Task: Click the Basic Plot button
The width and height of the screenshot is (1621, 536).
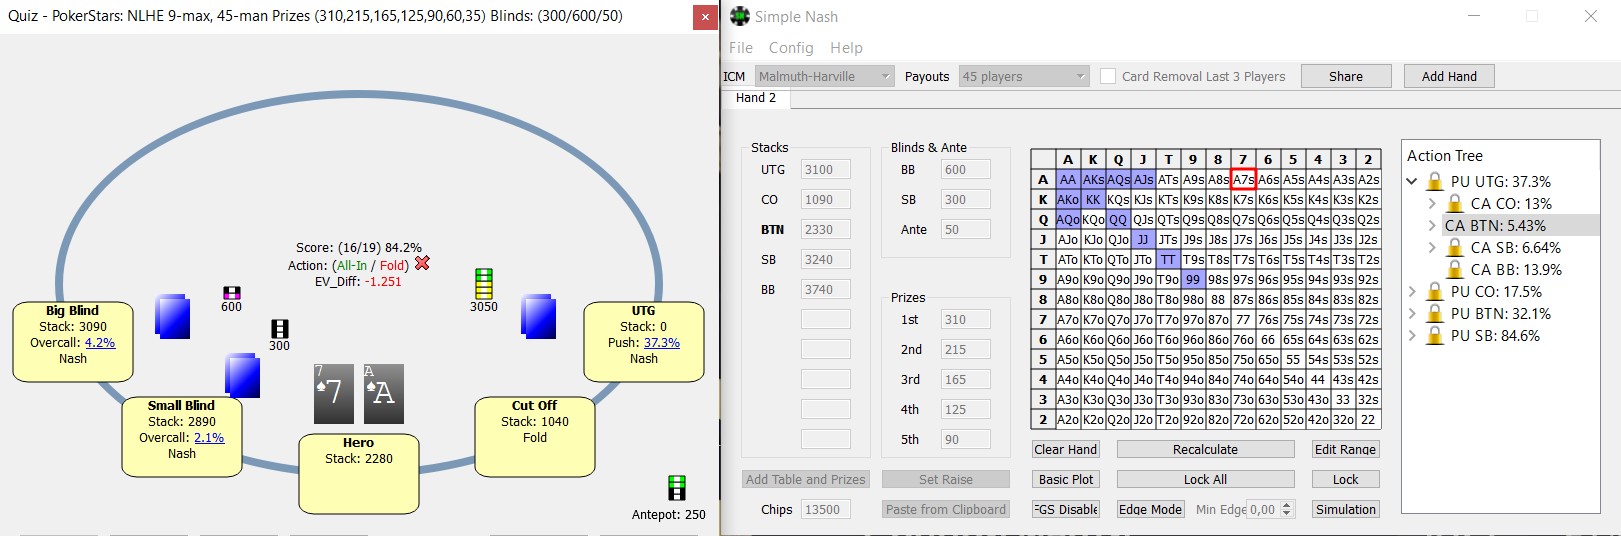Action: 1066,479
